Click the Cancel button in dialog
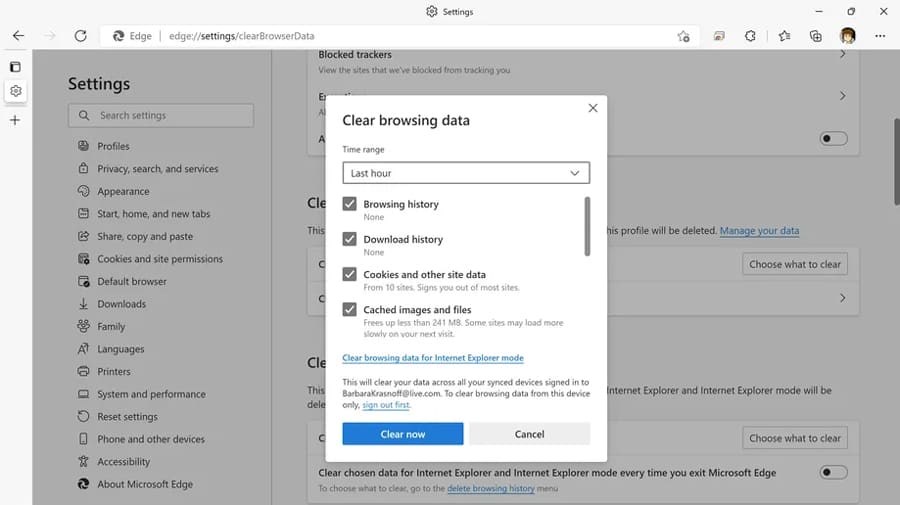Image resolution: width=900 pixels, height=505 pixels. pyautogui.click(x=529, y=434)
